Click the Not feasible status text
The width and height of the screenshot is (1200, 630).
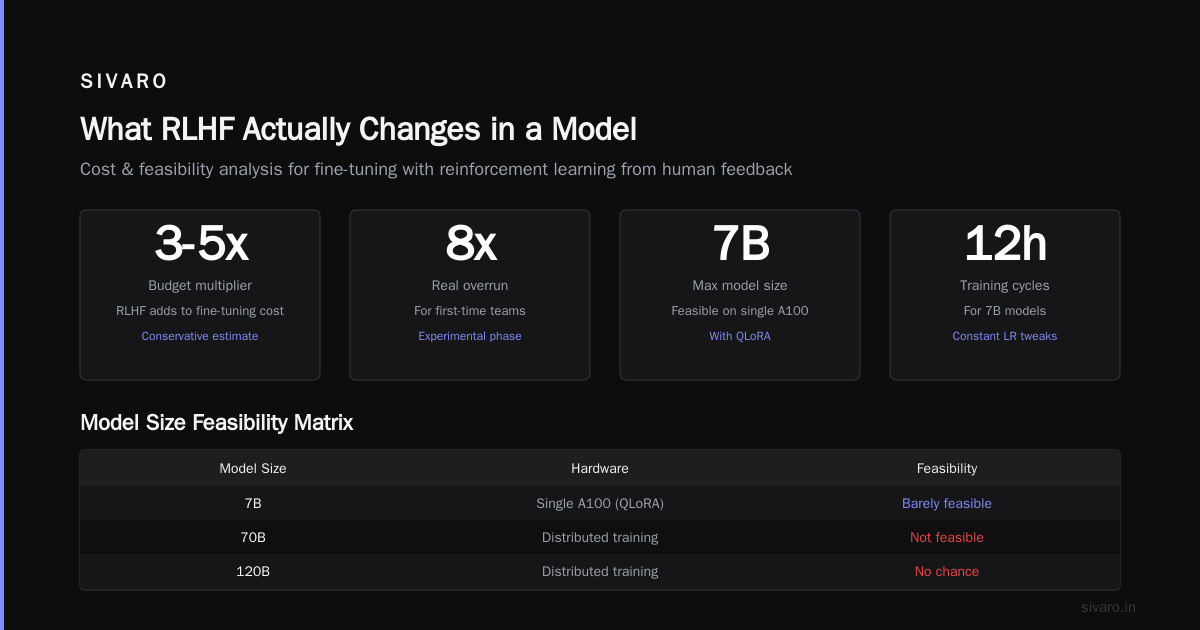[x=947, y=537]
